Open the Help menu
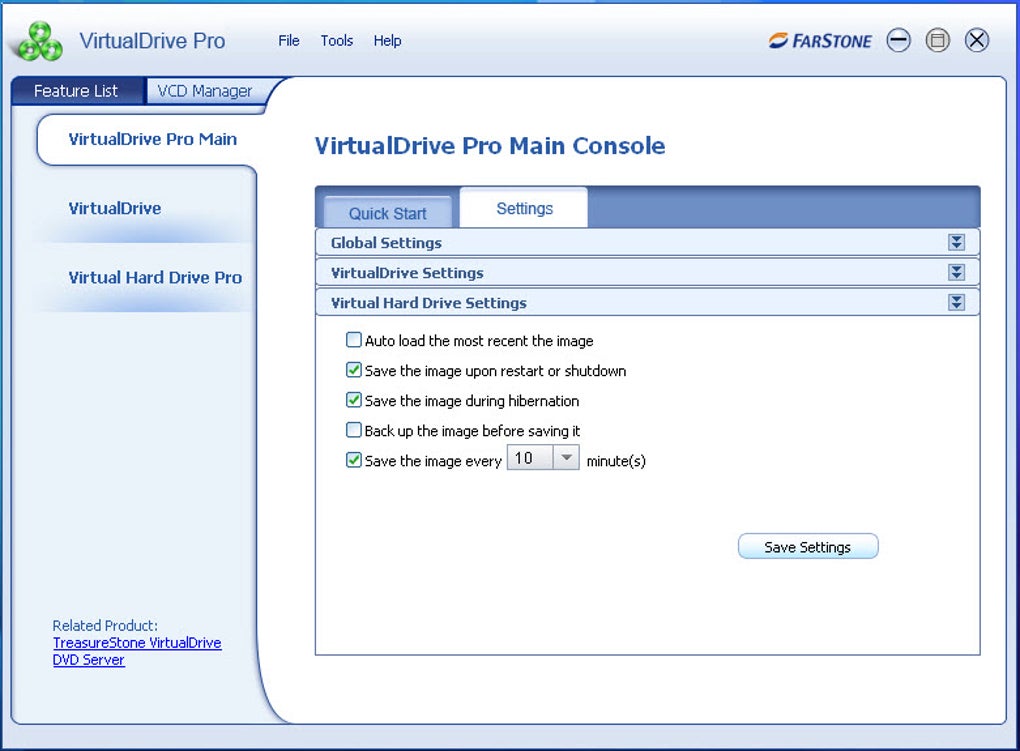The width and height of the screenshot is (1020, 751). point(387,40)
